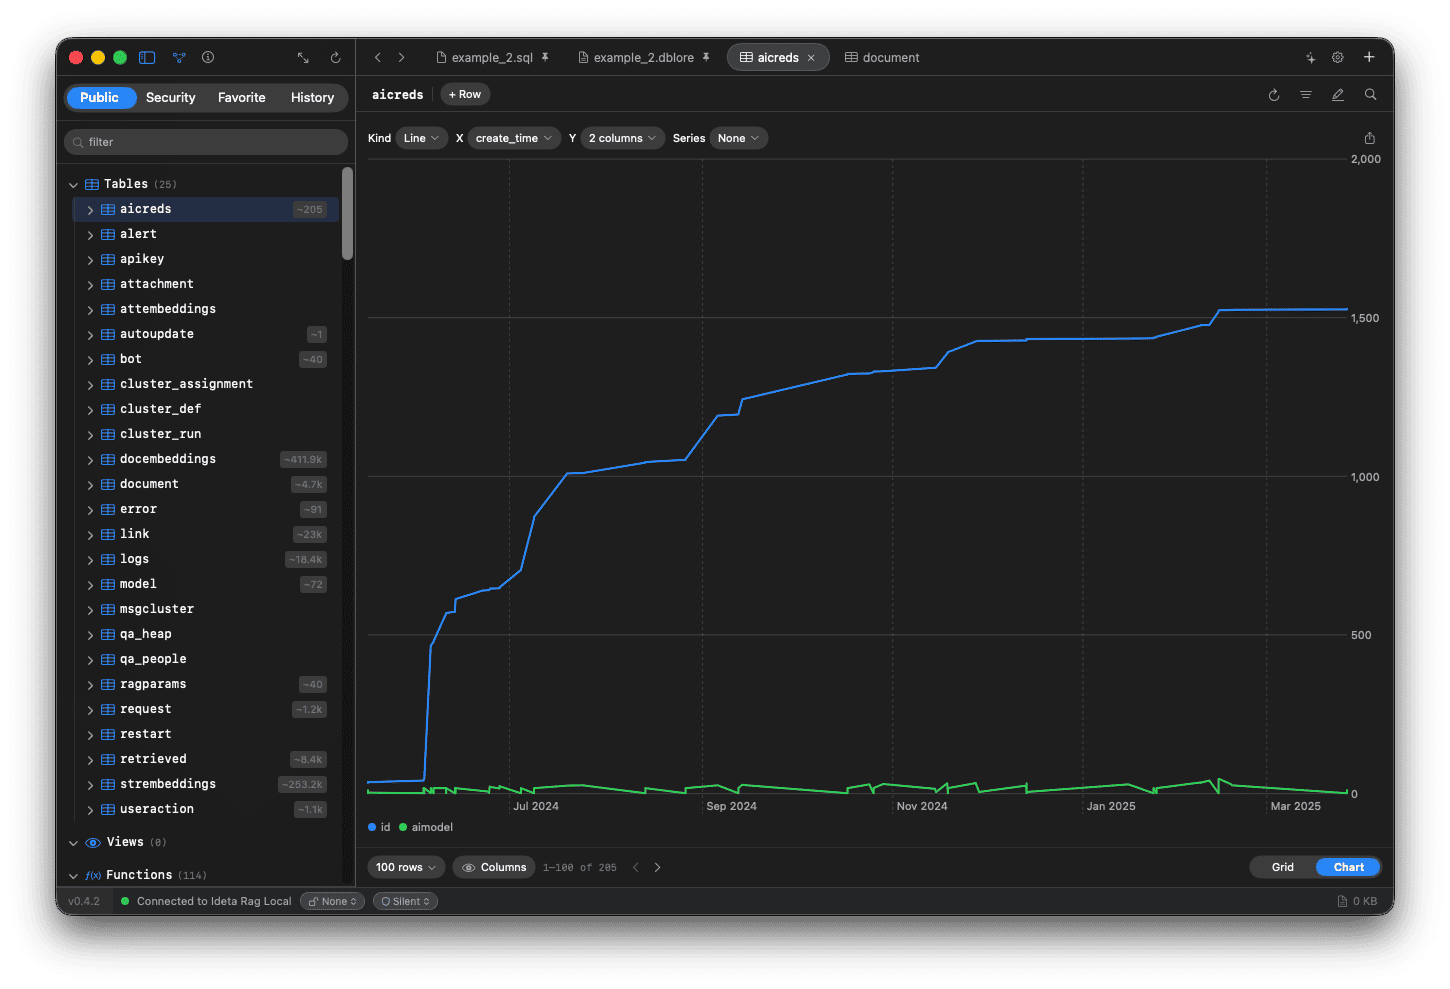This screenshot has width=1450, height=989.
Task: Open the document tab
Action: [x=882, y=58]
